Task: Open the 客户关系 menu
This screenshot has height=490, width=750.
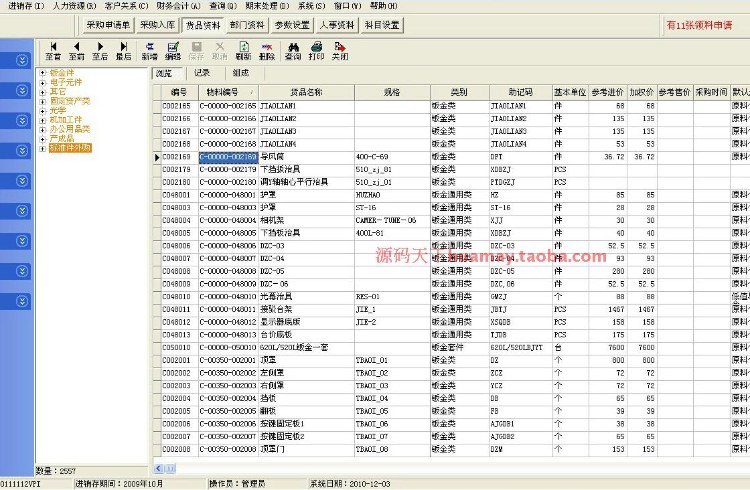Action: coord(126,6)
